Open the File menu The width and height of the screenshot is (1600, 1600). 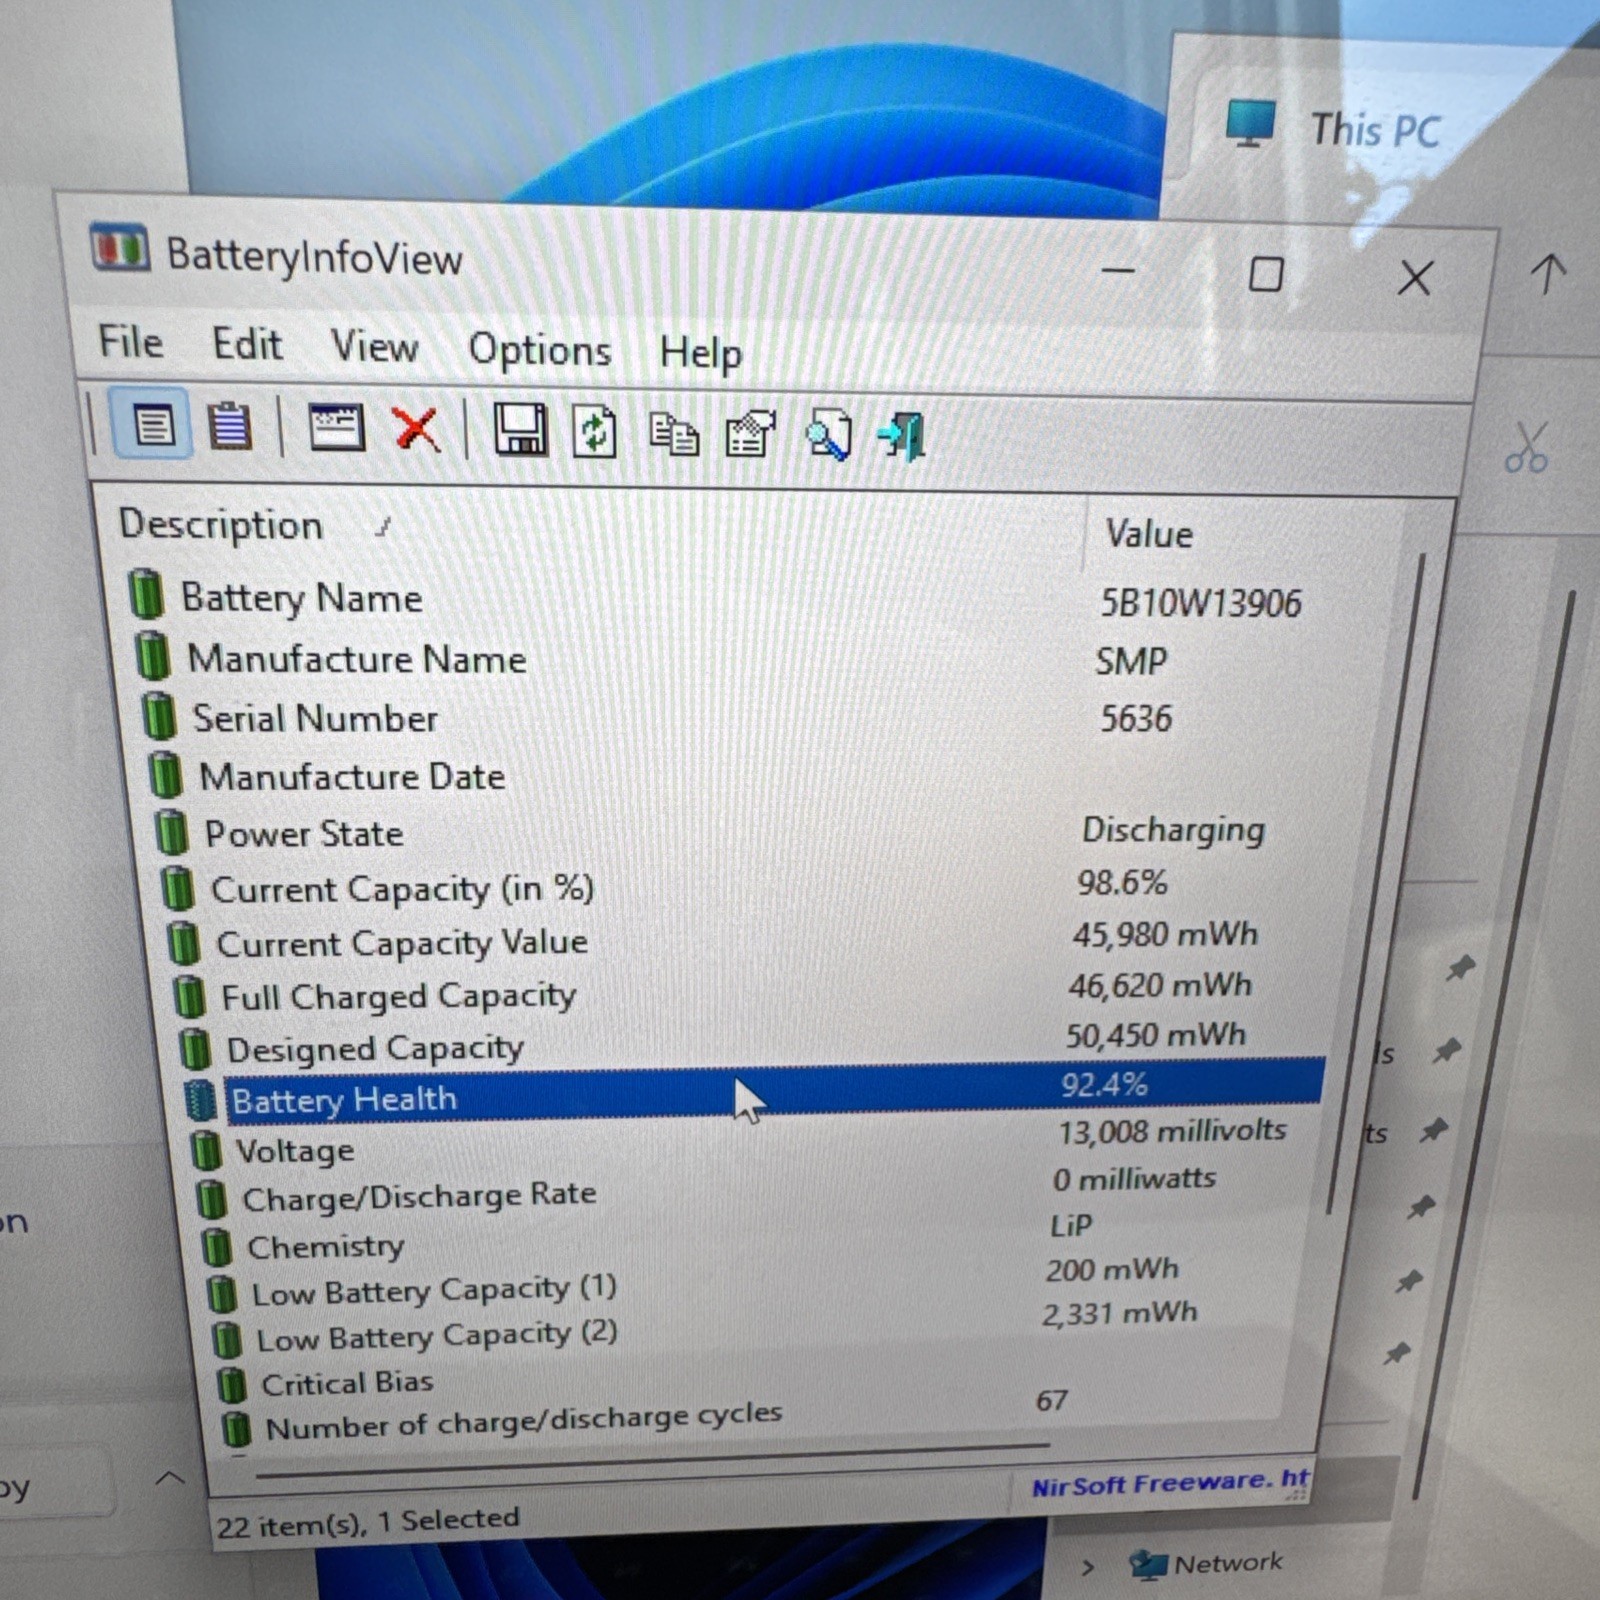tap(131, 342)
